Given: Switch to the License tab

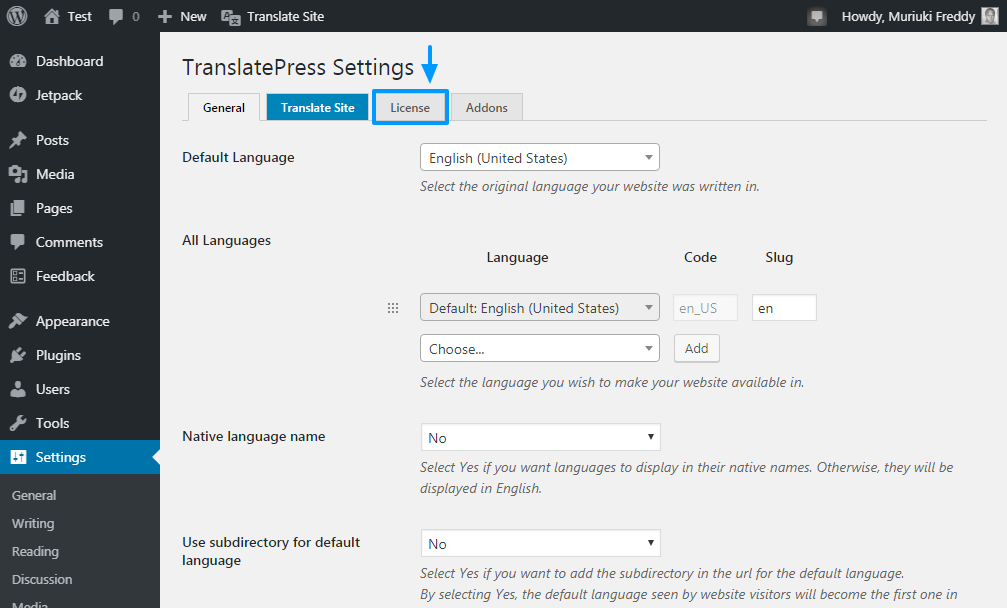Looking at the screenshot, I should [x=410, y=107].
